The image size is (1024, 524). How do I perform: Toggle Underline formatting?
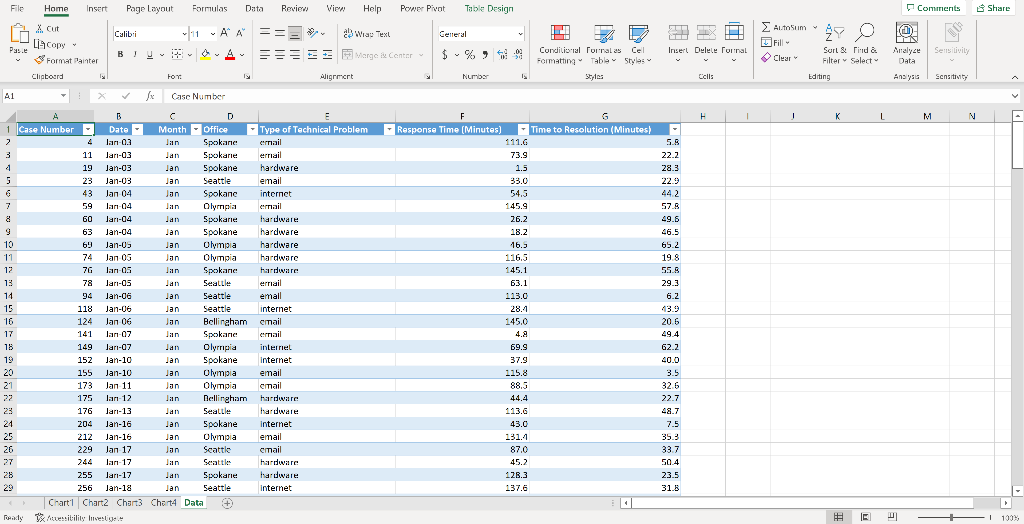150,55
